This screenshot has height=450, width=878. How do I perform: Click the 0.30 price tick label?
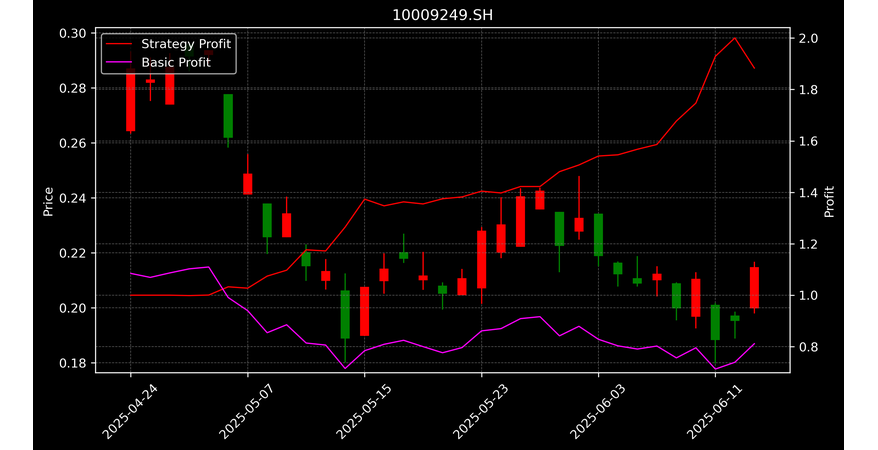coord(73,34)
